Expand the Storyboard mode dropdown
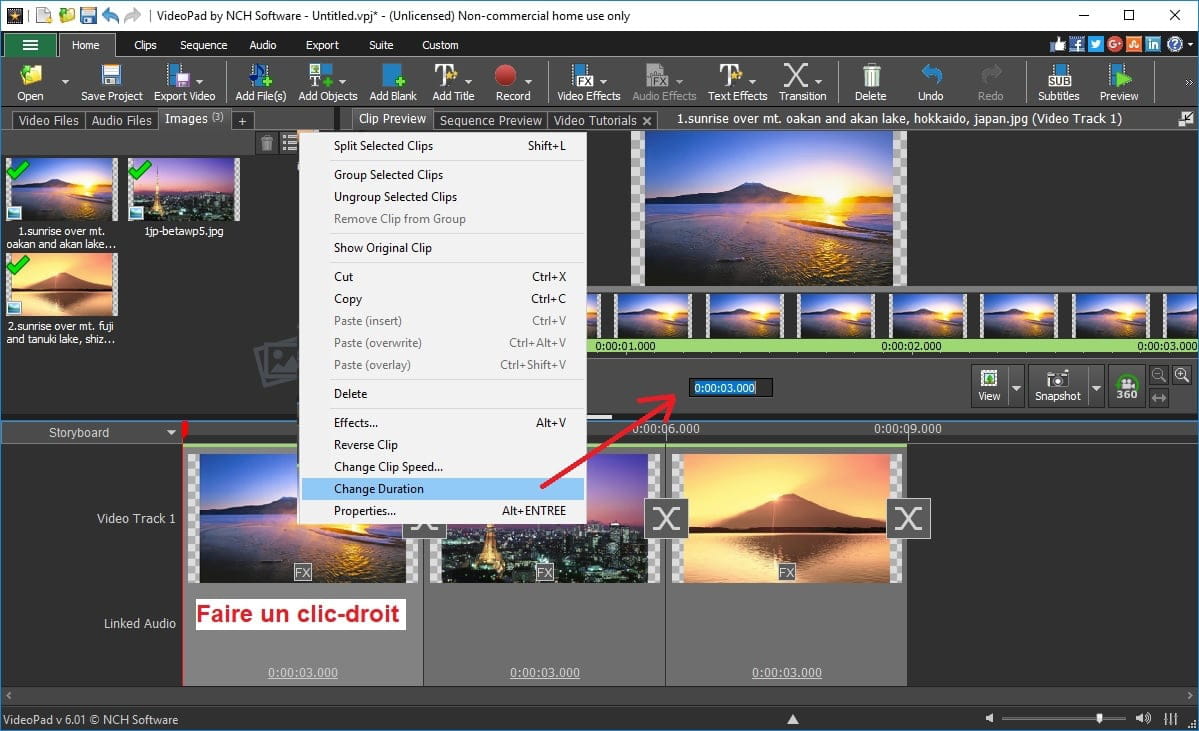This screenshot has height=731, width=1199. pos(171,433)
